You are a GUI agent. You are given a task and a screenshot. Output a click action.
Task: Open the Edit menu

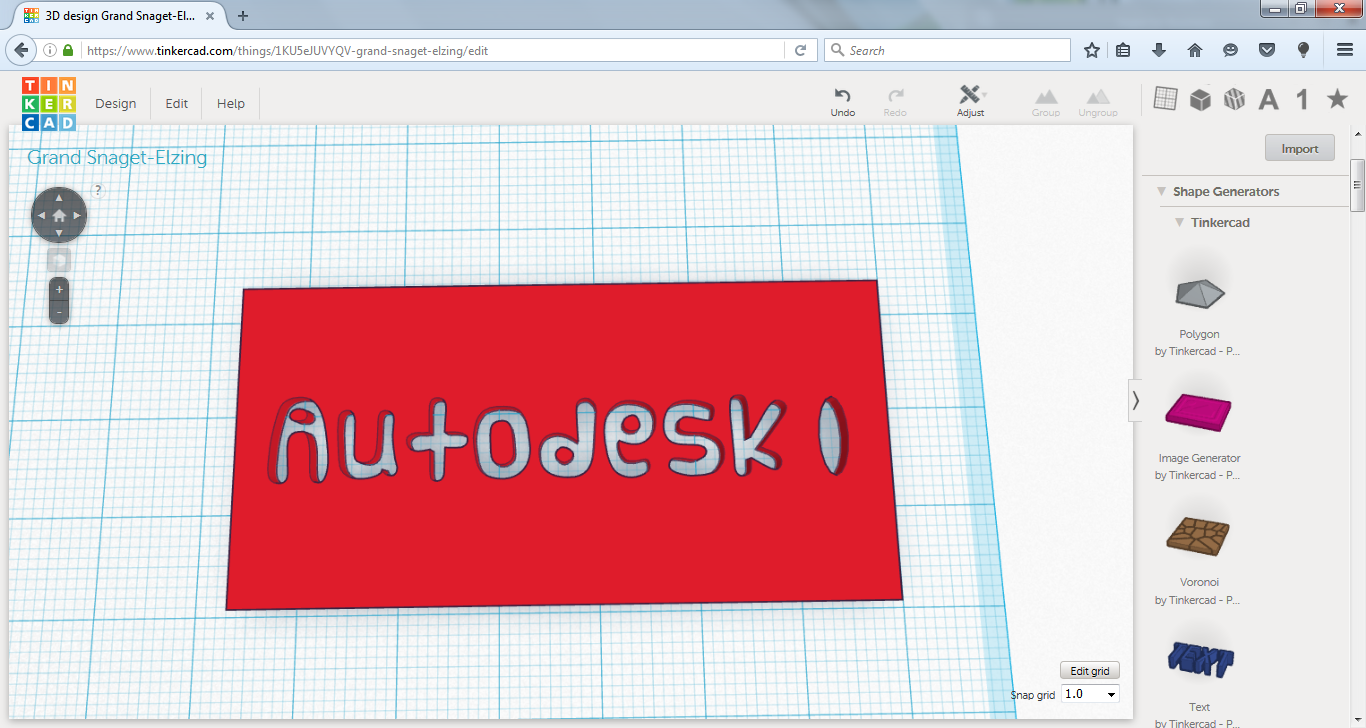pos(176,103)
